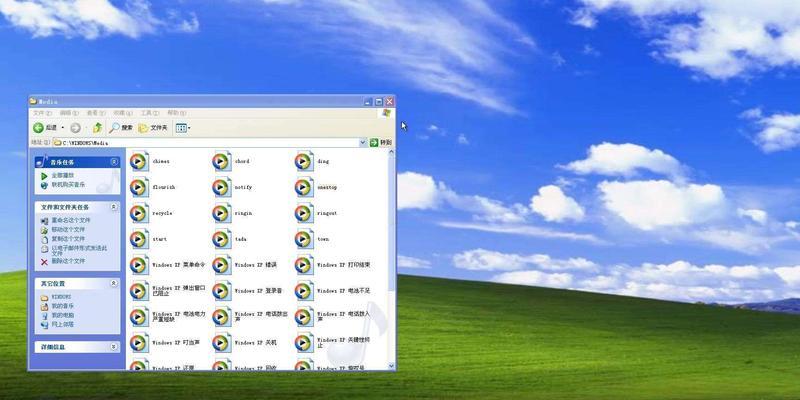800x400 pixels.
Task: Click the 以电子邮件形式发送此文件 link
Action: (x=80, y=251)
